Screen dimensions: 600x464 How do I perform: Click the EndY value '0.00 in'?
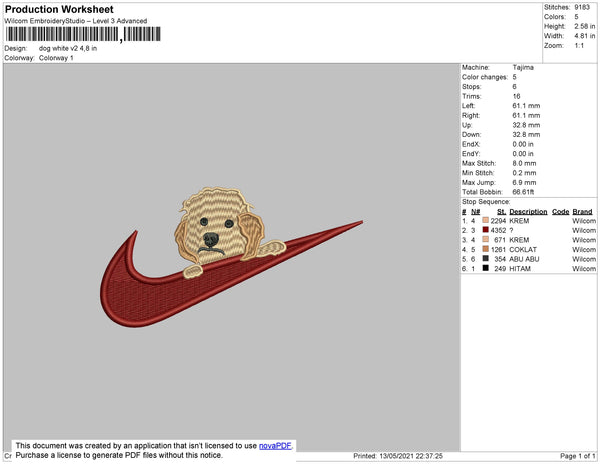tap(523, 154)
